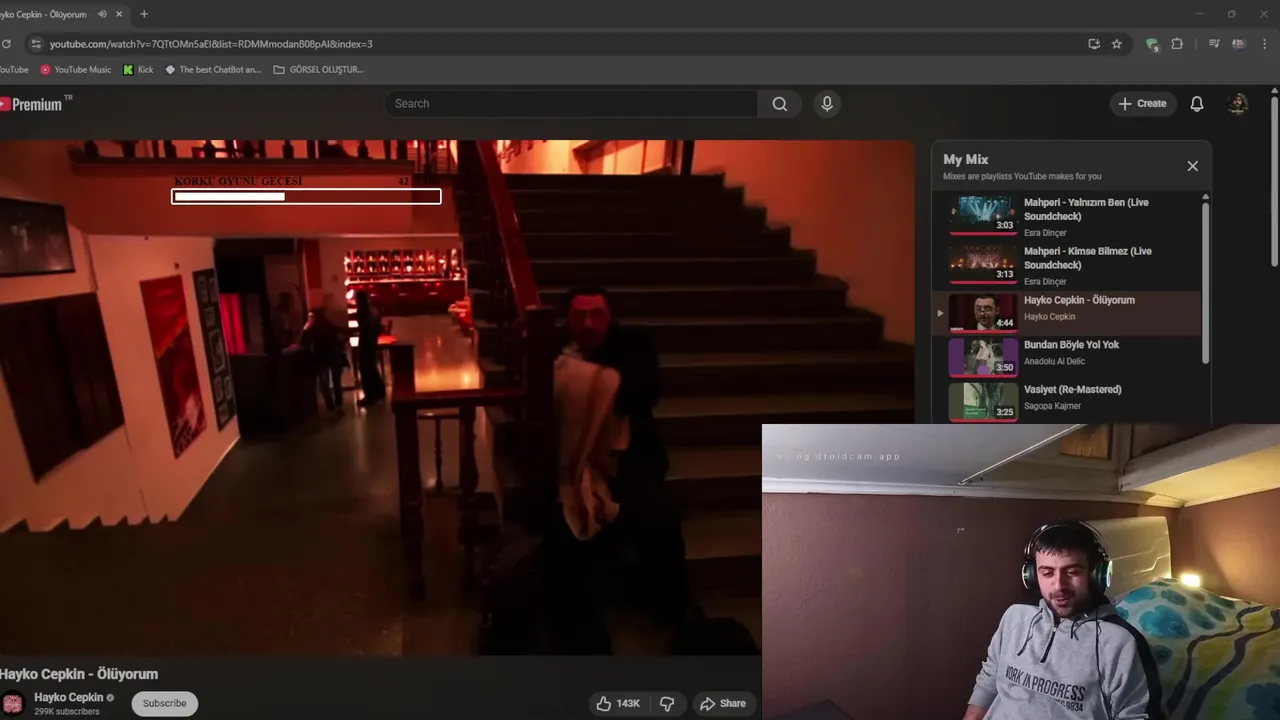
Task: Open YouTube notifications bell
Action: click(x=1197, y=104)
